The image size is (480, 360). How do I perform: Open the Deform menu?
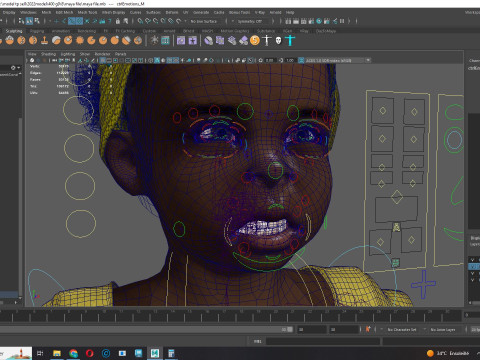[172, 12]
